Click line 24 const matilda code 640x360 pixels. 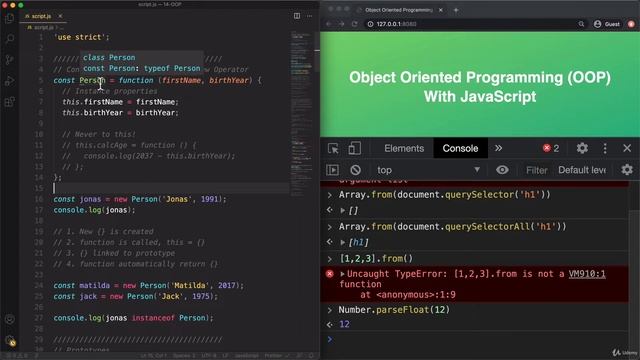[149, 285]
